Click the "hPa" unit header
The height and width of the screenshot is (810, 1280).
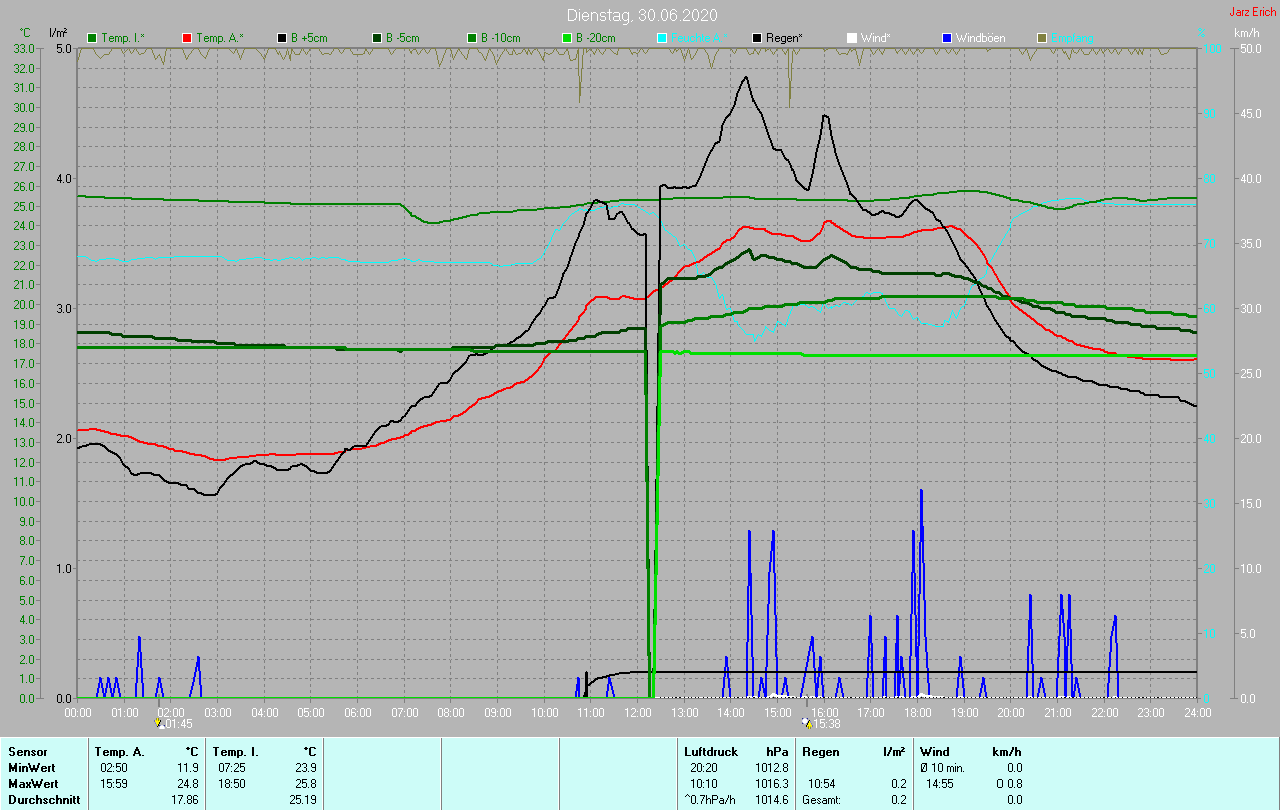click(x=777, y=751)
